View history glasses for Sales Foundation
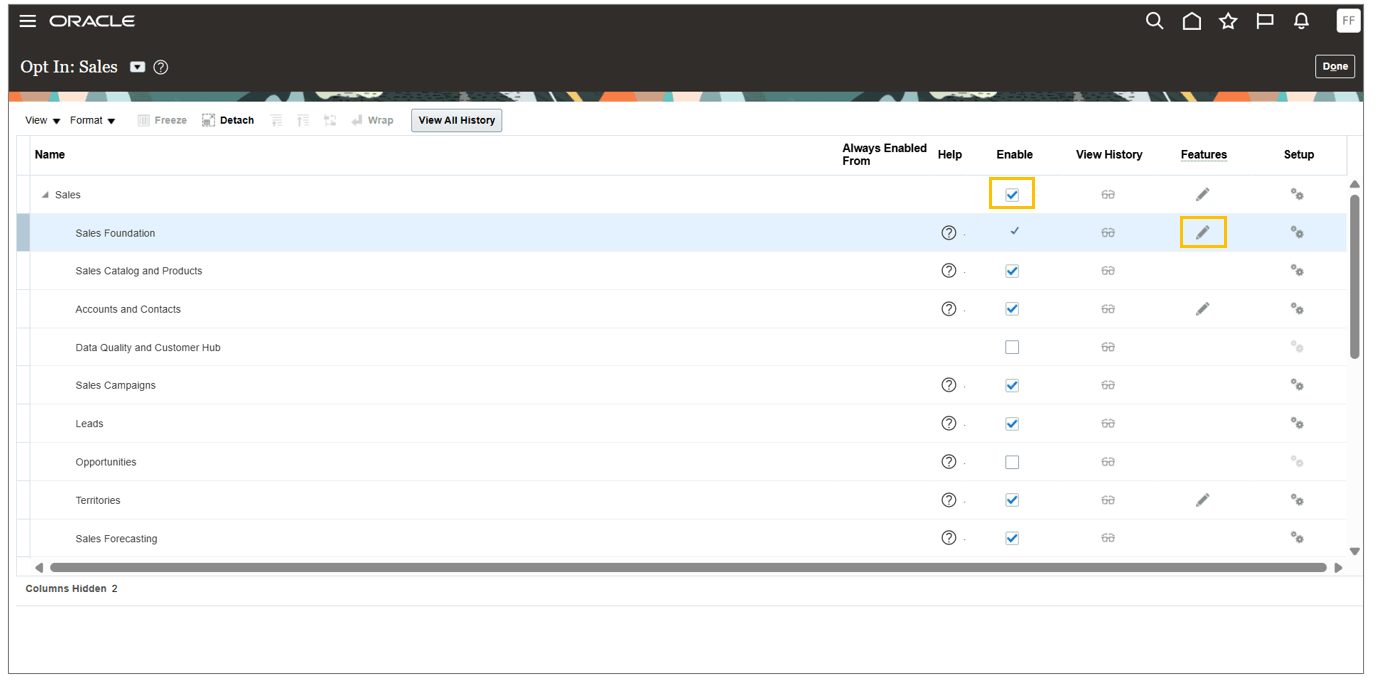Image resolution: width=1380 pixels, height=681 pixels. [1108, 233]
